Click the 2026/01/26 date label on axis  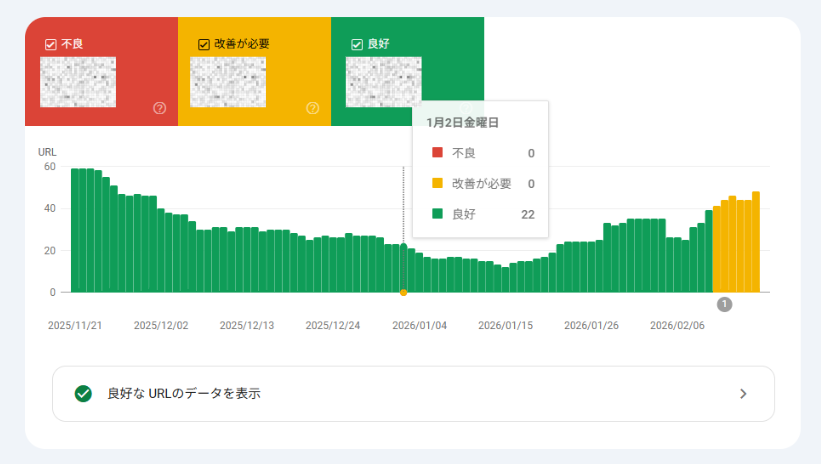pyautogui.click(x=590, y=325)
